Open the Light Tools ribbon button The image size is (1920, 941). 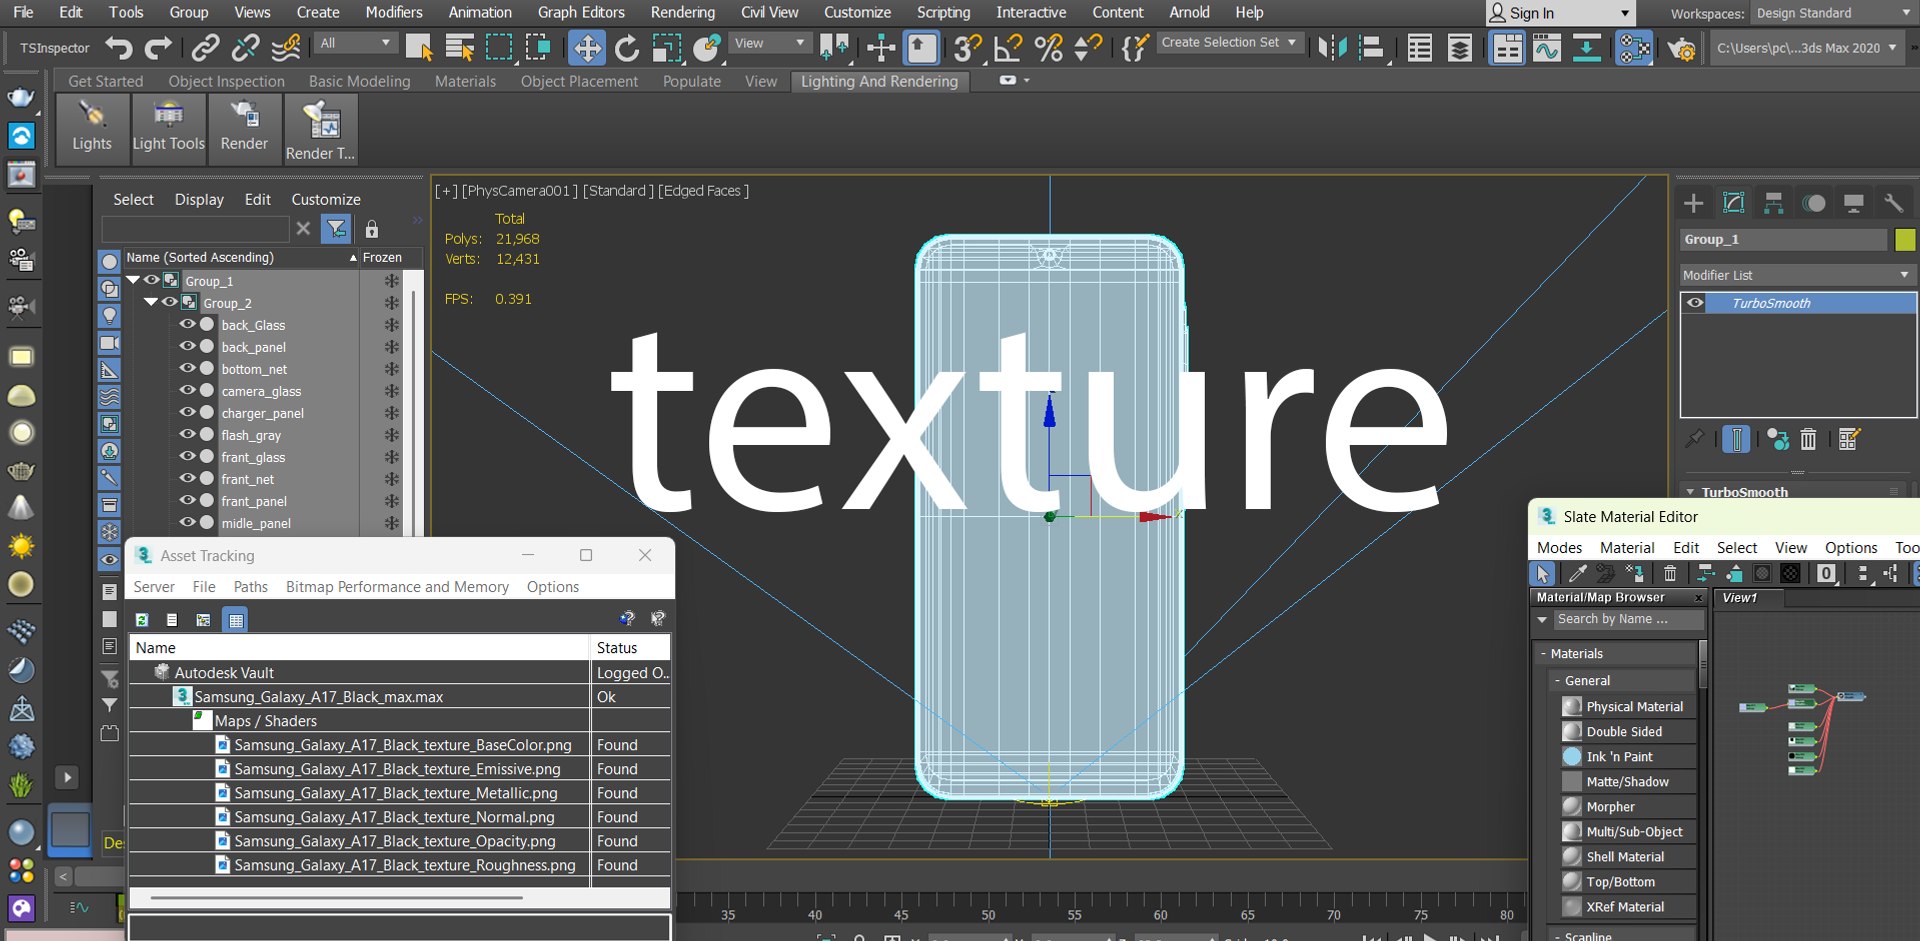168,127
